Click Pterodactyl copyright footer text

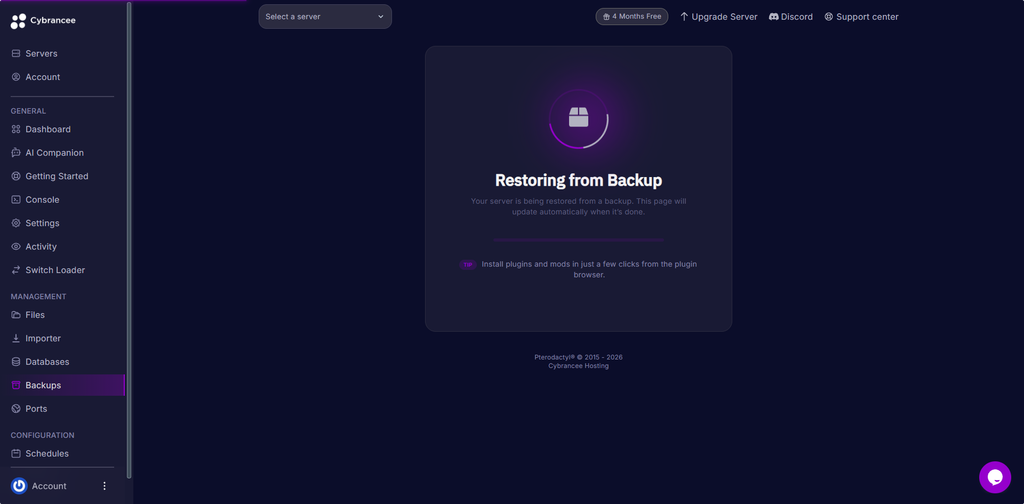[x=579, y=357]
